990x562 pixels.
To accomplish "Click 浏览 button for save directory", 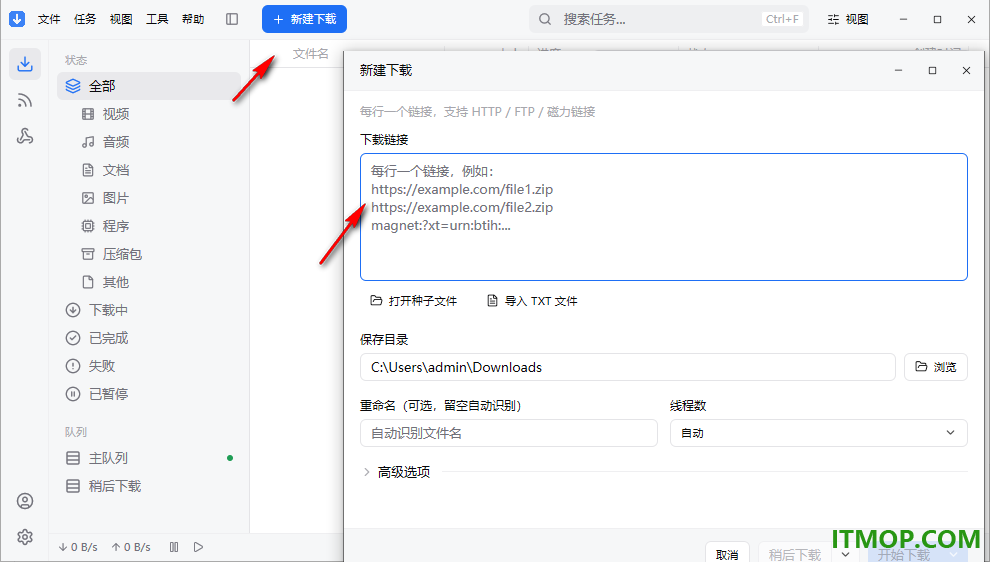I will [x=936, y=367].
